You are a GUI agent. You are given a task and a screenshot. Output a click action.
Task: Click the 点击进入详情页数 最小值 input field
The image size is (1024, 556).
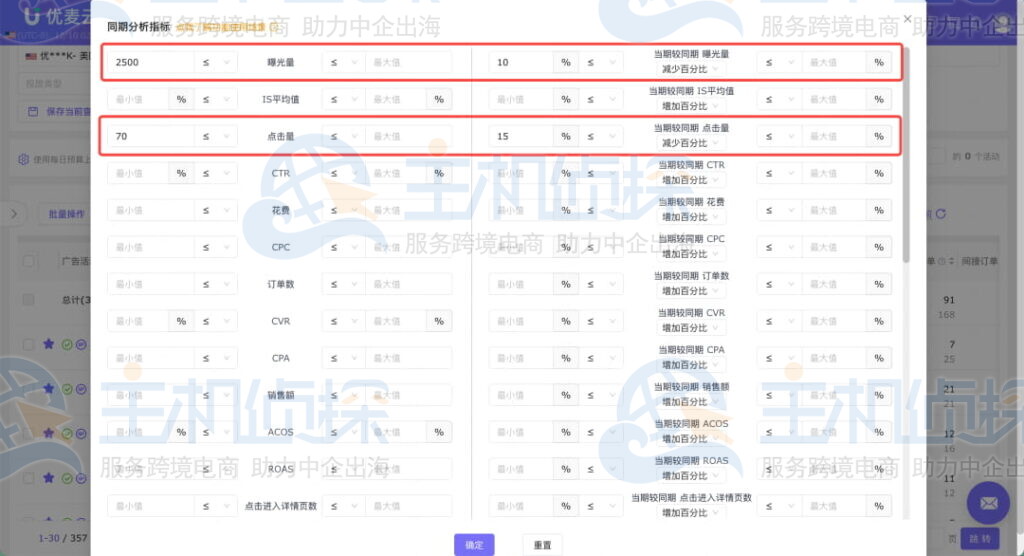pyautogui.click(x=151, y=506)
